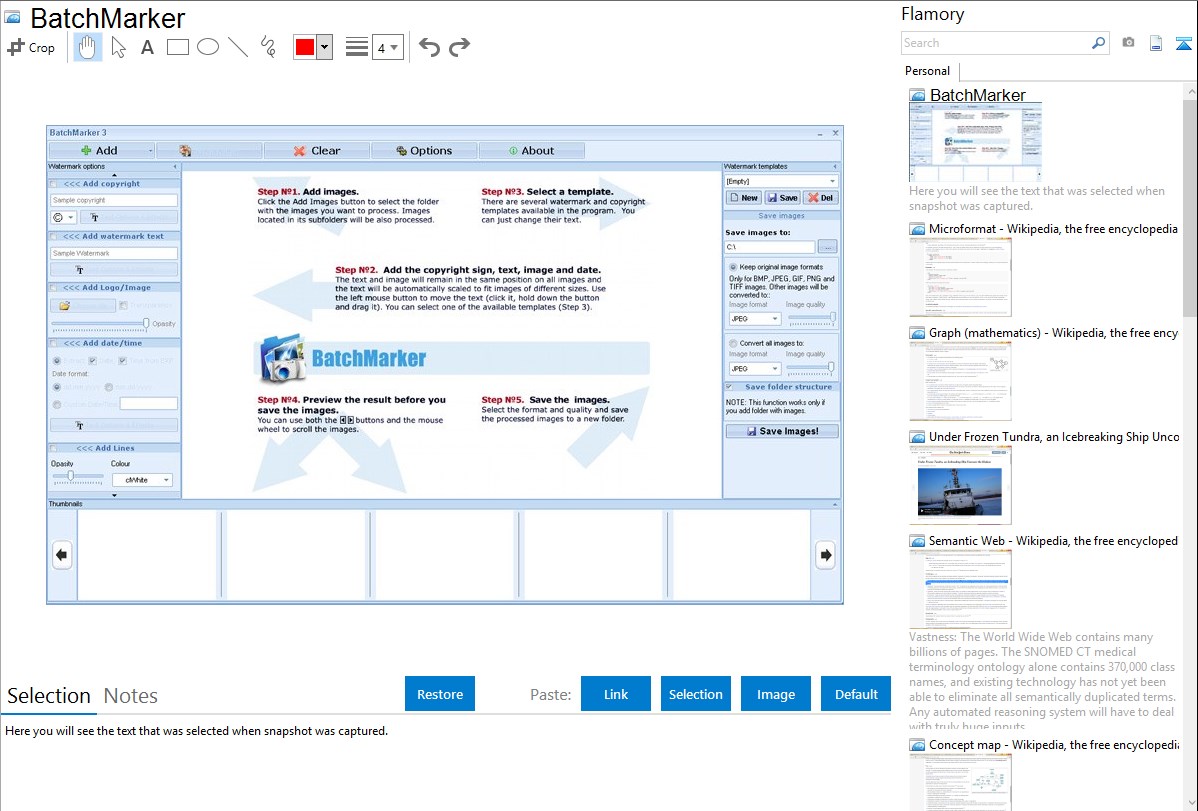Click the camera capture icon
Viewport: 1198px width, 811px height.
(1128, 43)
